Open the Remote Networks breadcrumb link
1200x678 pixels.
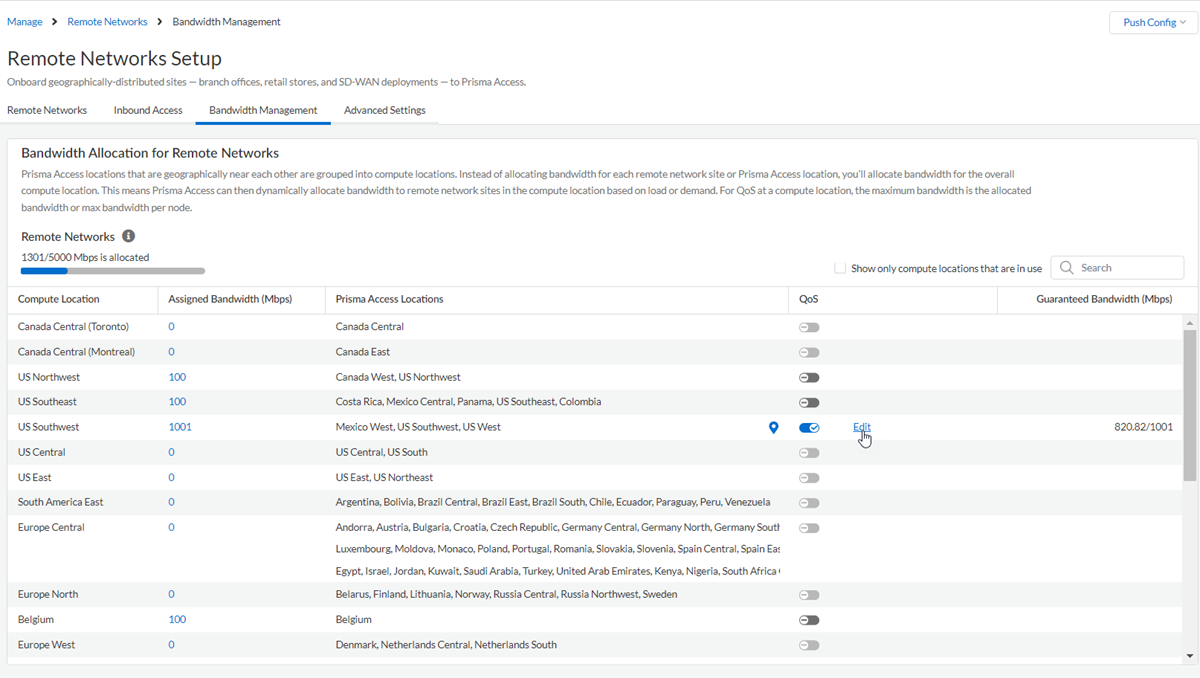point(107,22)
